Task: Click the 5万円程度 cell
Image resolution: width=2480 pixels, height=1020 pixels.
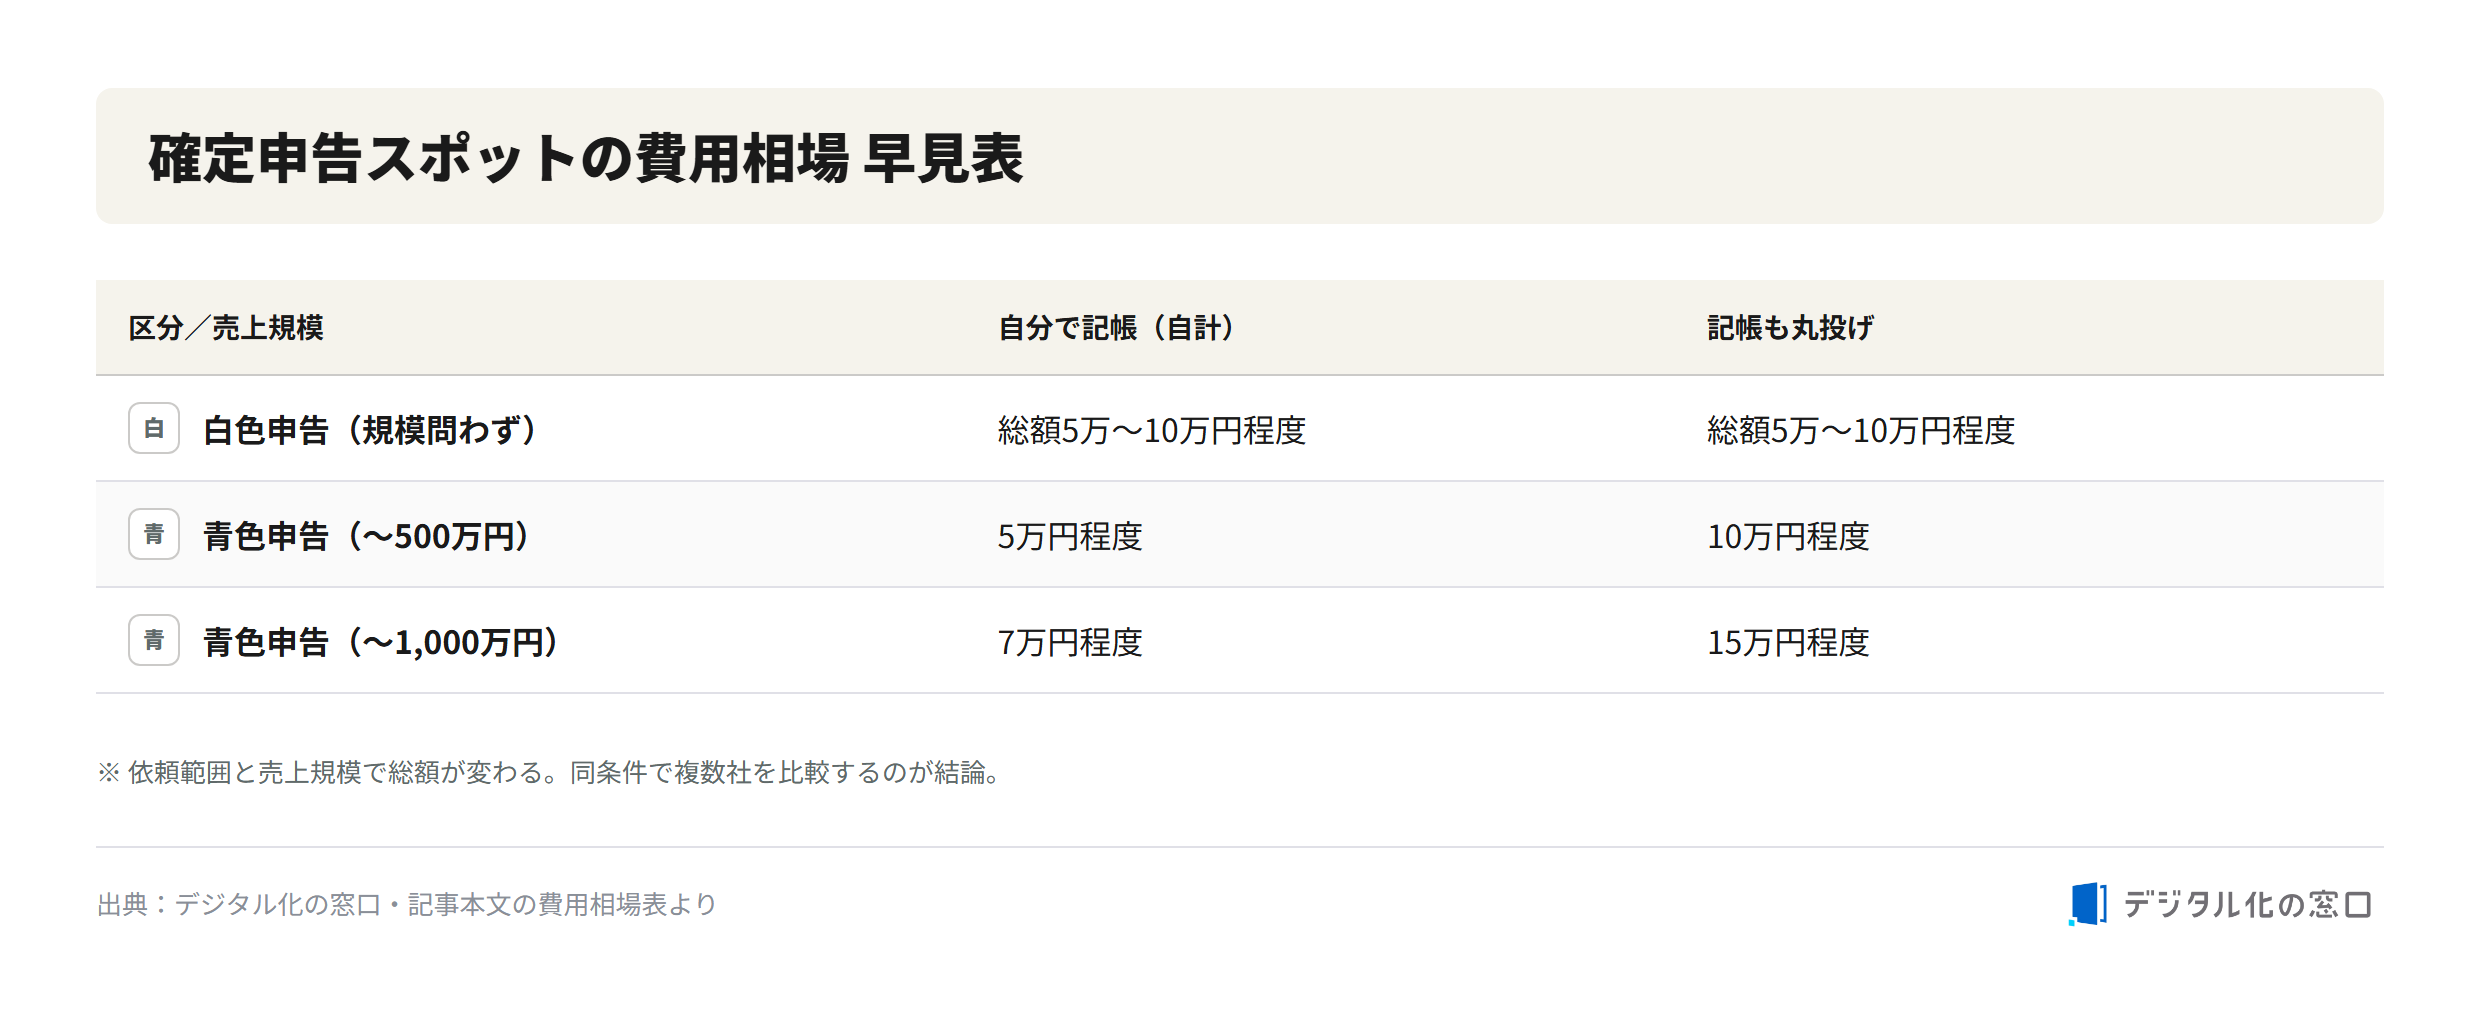Action: click(1070, 537)
